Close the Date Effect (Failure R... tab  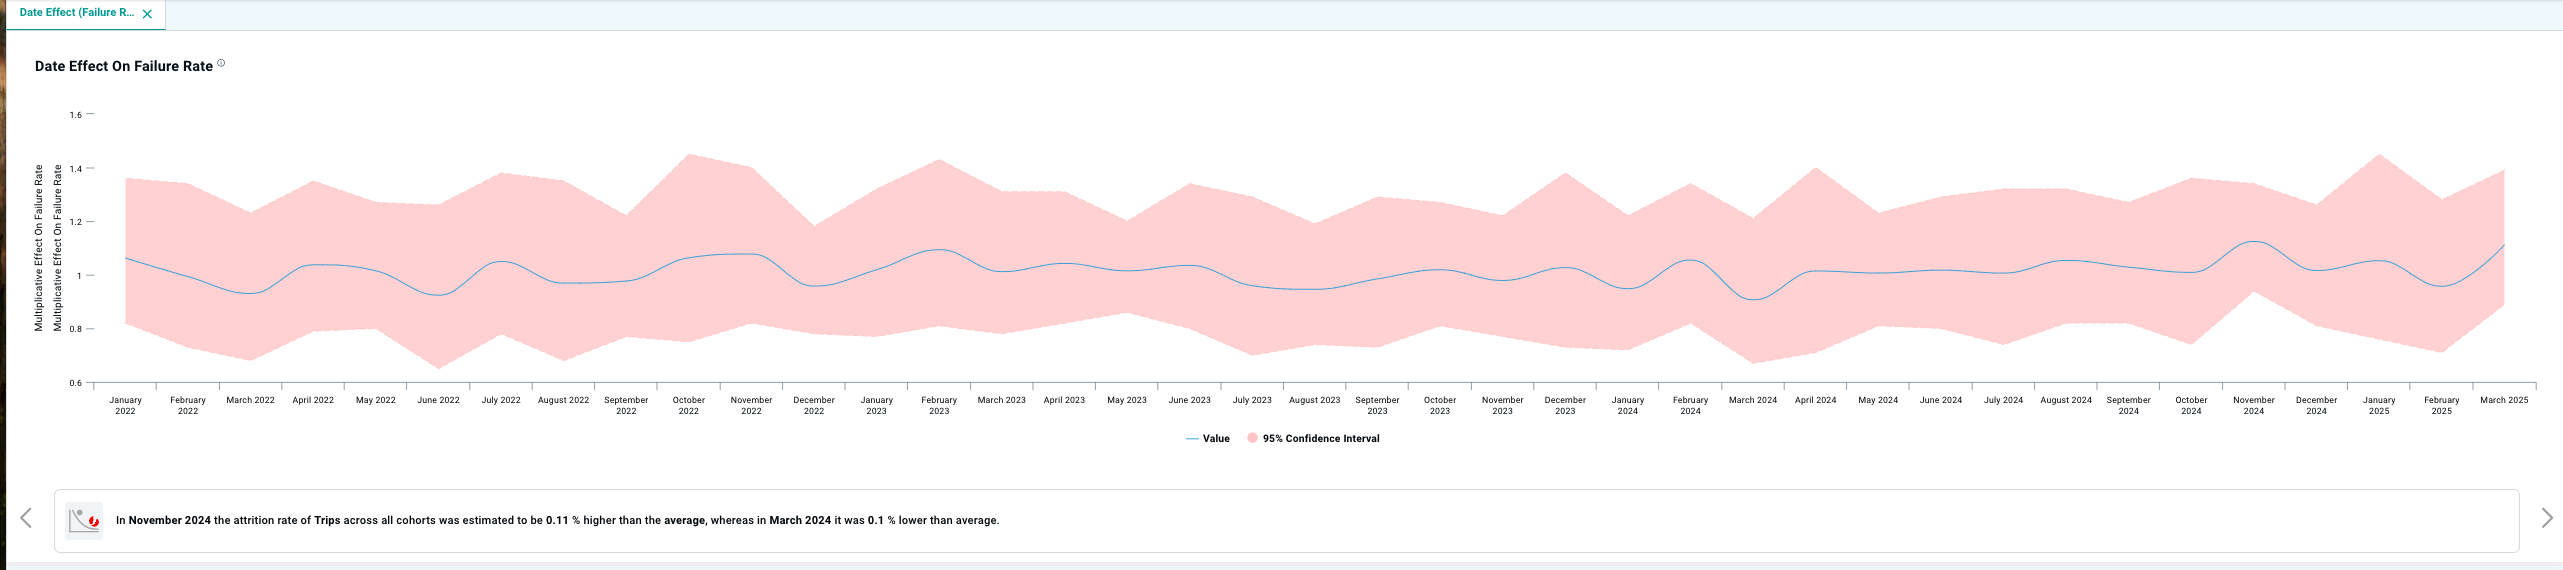[147, 14]
